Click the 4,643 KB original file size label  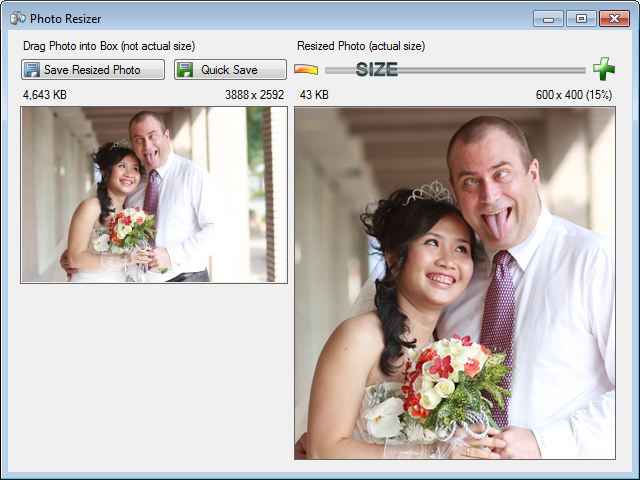click(x=44, y=95)
